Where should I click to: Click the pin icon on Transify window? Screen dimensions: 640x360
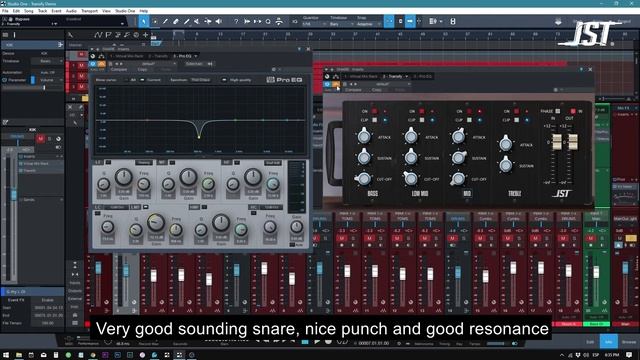coord(581,69)
